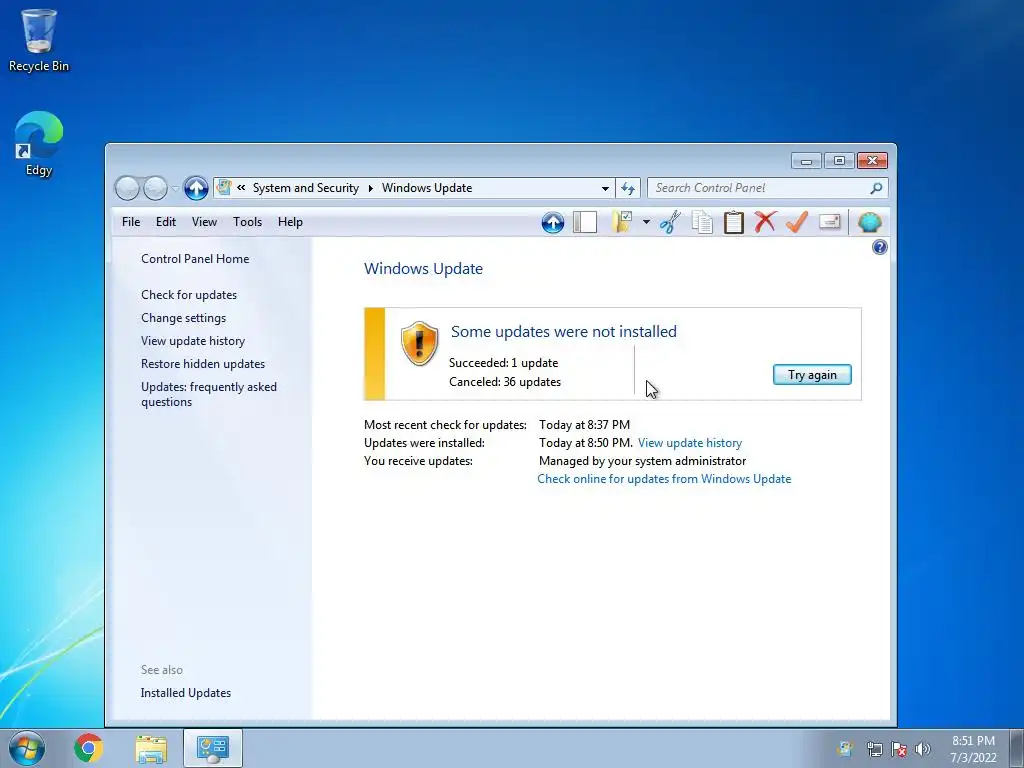Click the Show desktop button

pyautogui.click(x=1017, y=748)
